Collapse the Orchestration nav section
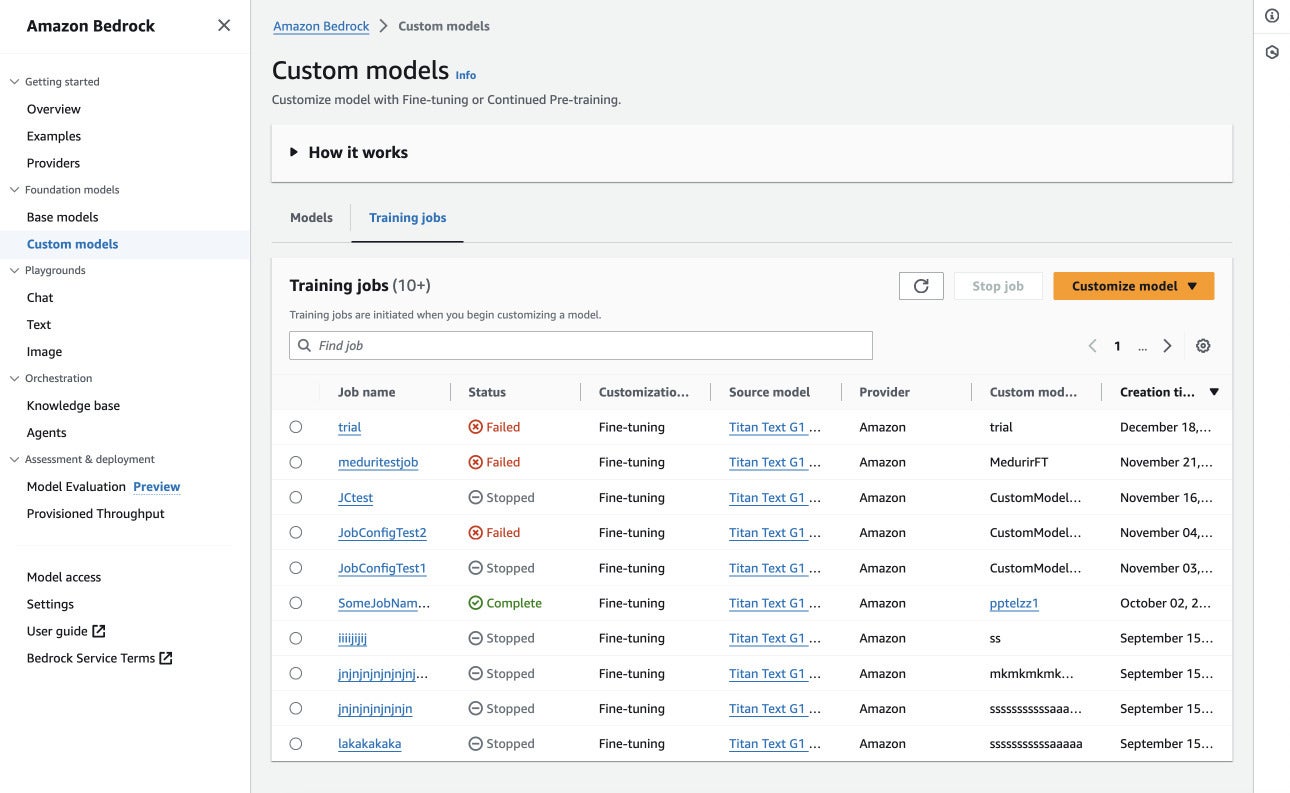The height and width of the screenshot is (793, 1290). pos(15,379)
